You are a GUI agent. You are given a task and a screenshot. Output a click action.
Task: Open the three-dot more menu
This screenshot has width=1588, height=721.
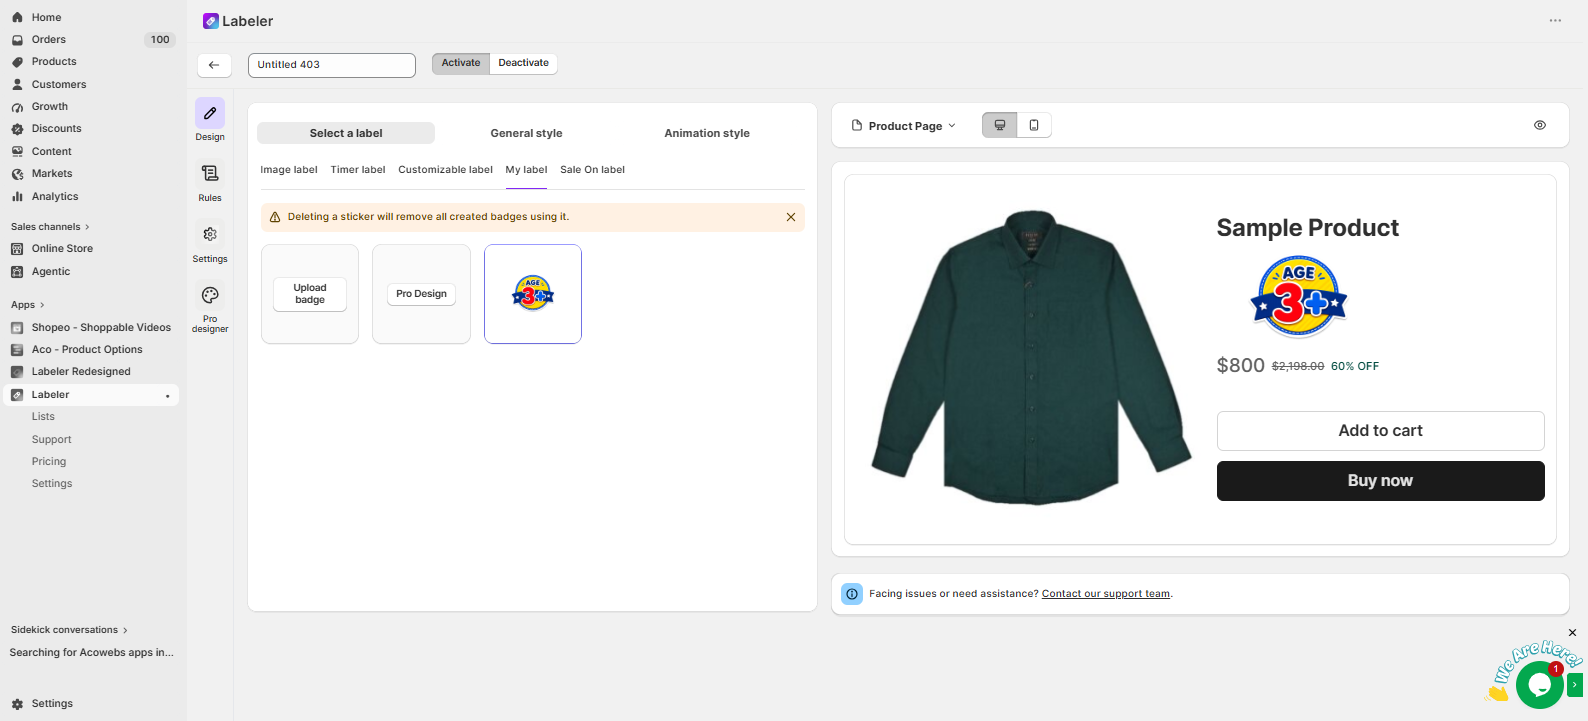(x=1555, y=21)
